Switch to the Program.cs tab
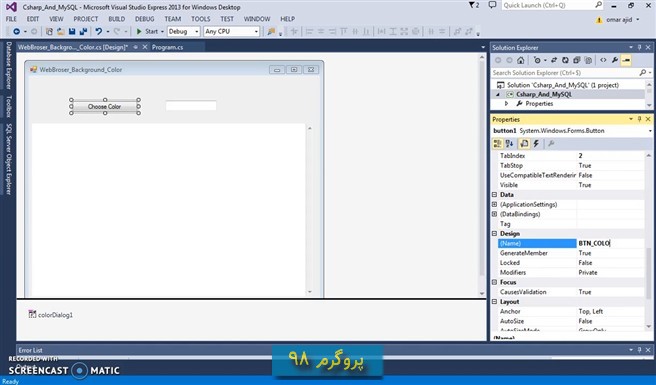The height and width of the screenshot is (385, 656). pos(167,47)
